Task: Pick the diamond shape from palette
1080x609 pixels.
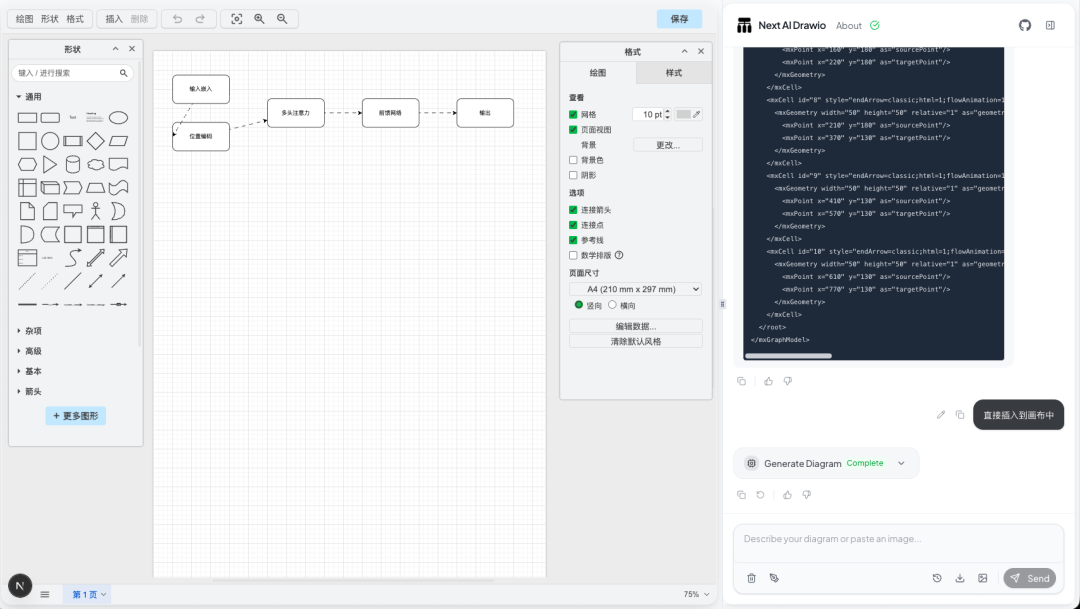Action: click(x=96, y=141)
